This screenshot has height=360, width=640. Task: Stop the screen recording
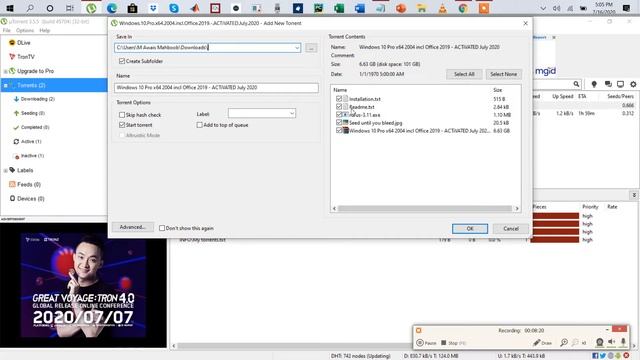point(453,343)
